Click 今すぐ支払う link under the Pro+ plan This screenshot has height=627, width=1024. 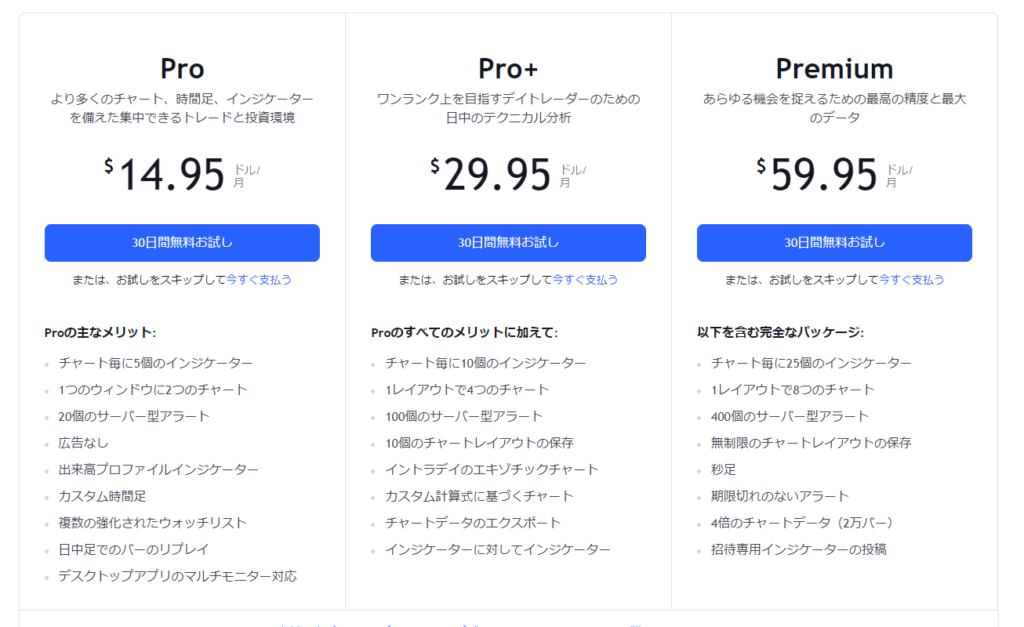(585, 280)
